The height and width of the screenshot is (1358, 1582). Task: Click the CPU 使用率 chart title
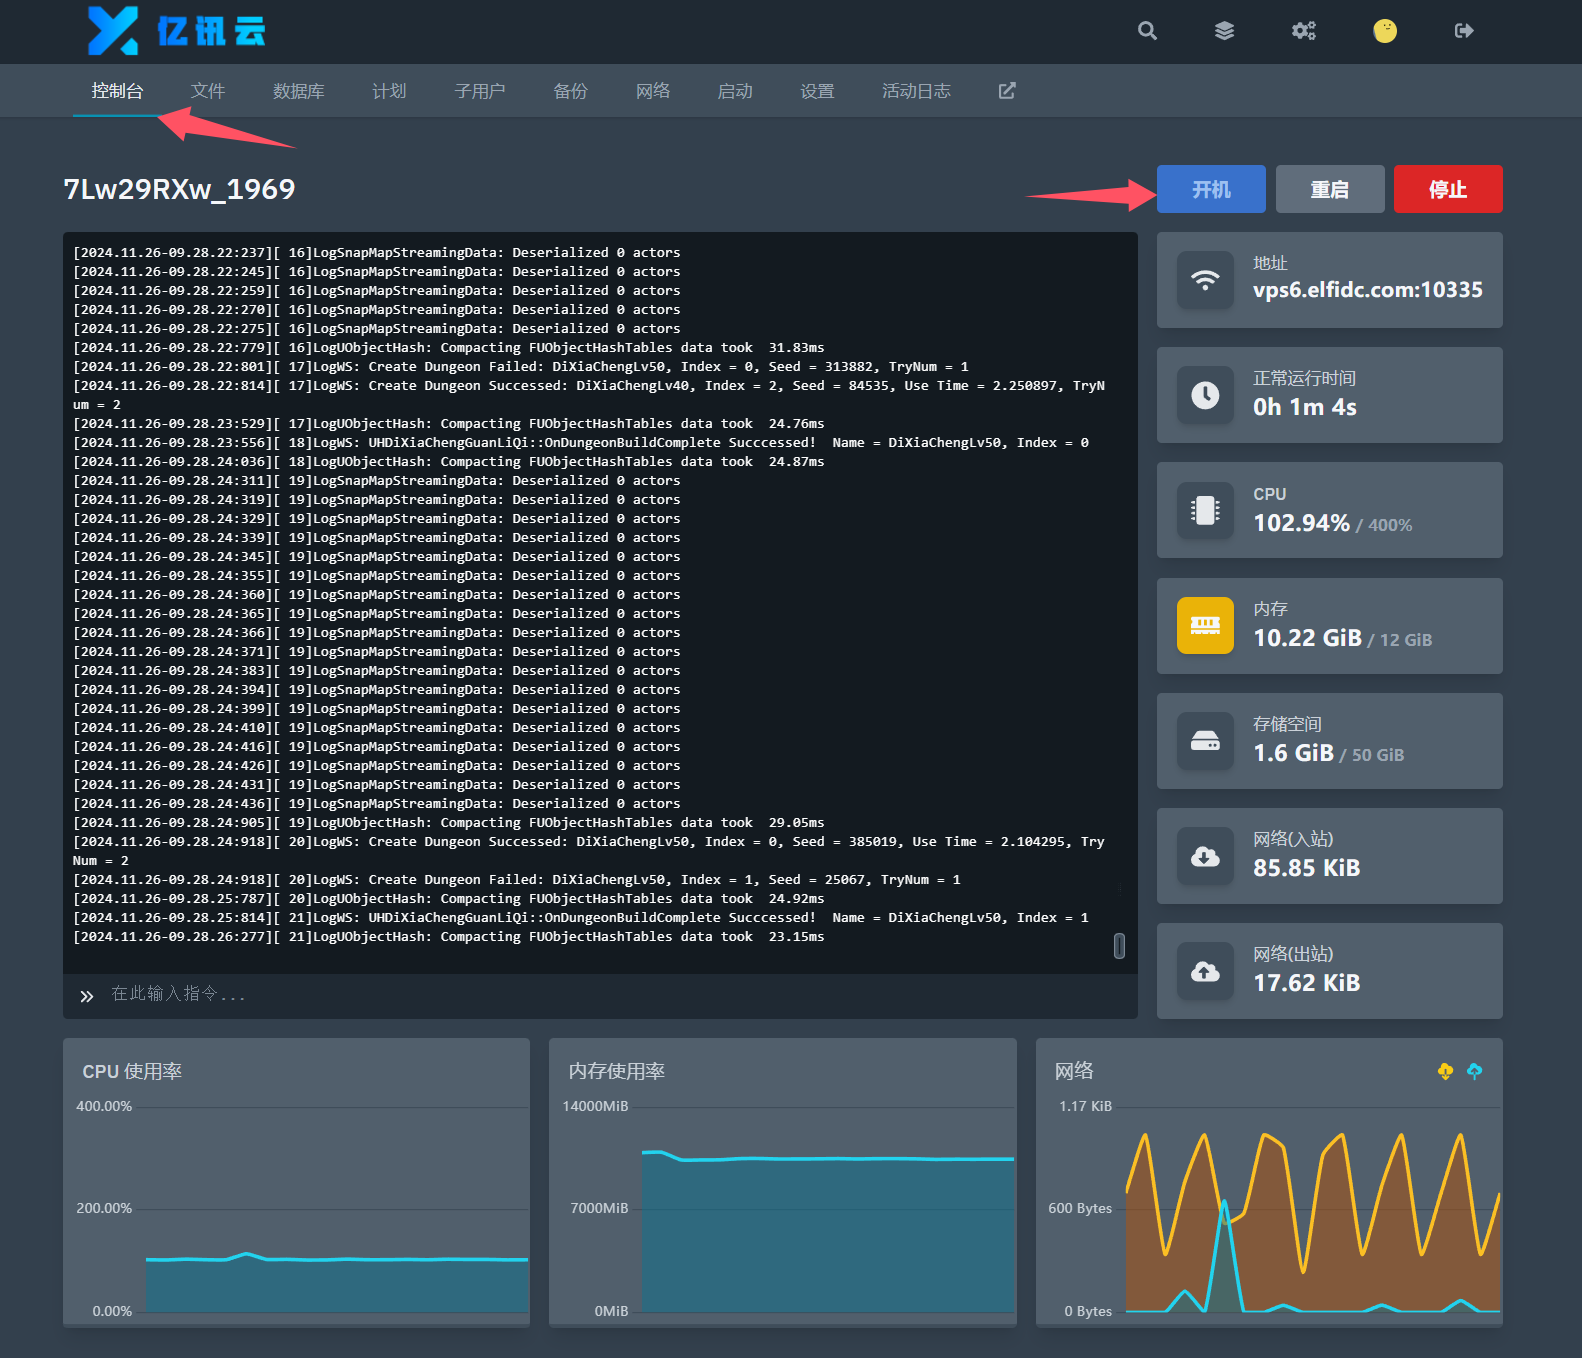[x=132, y=1071]
